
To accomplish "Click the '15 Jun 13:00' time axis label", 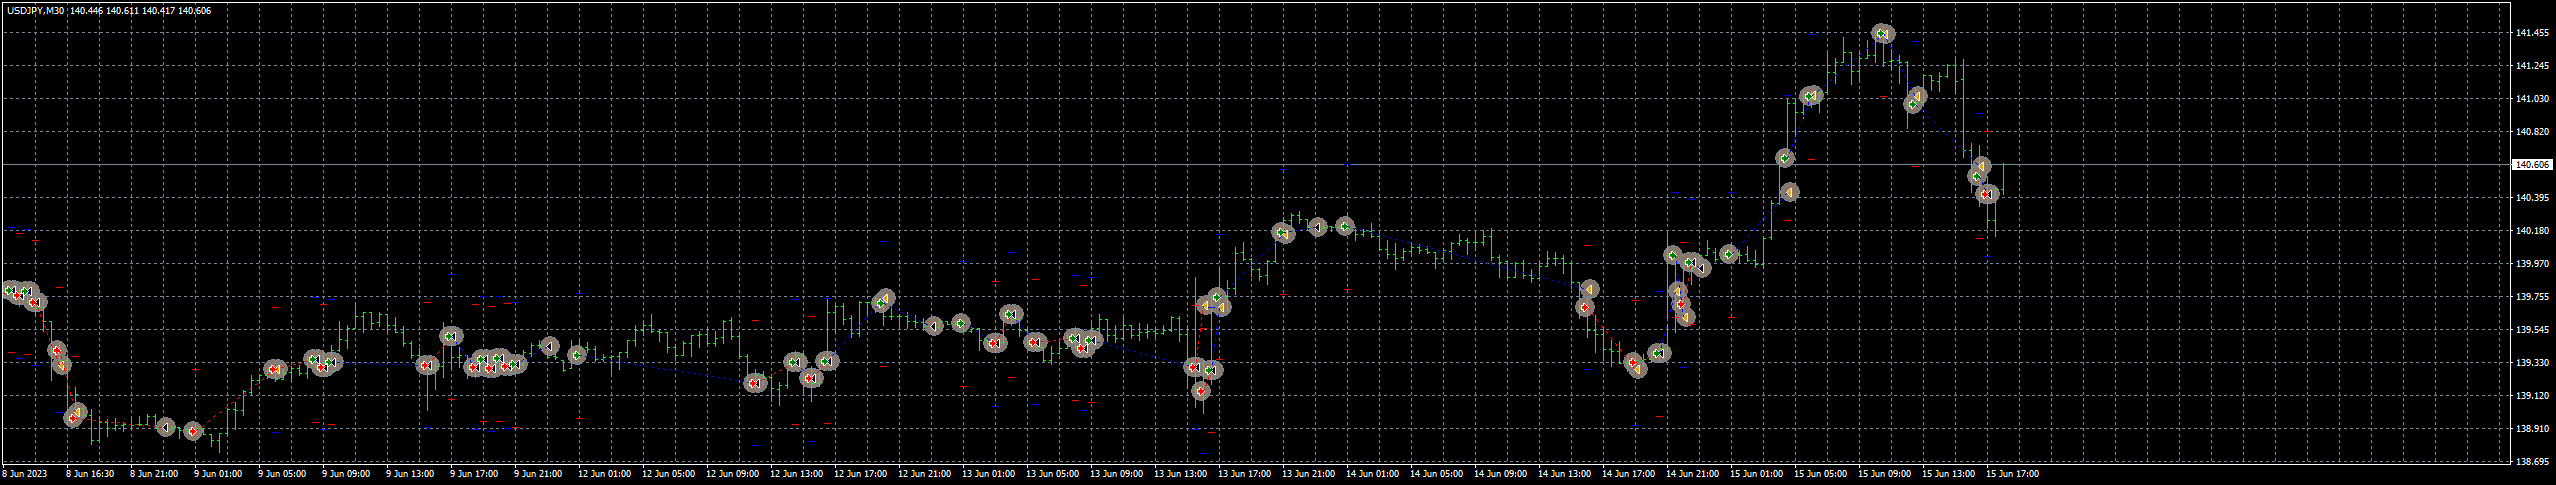I will click(x=1948, y=474).
